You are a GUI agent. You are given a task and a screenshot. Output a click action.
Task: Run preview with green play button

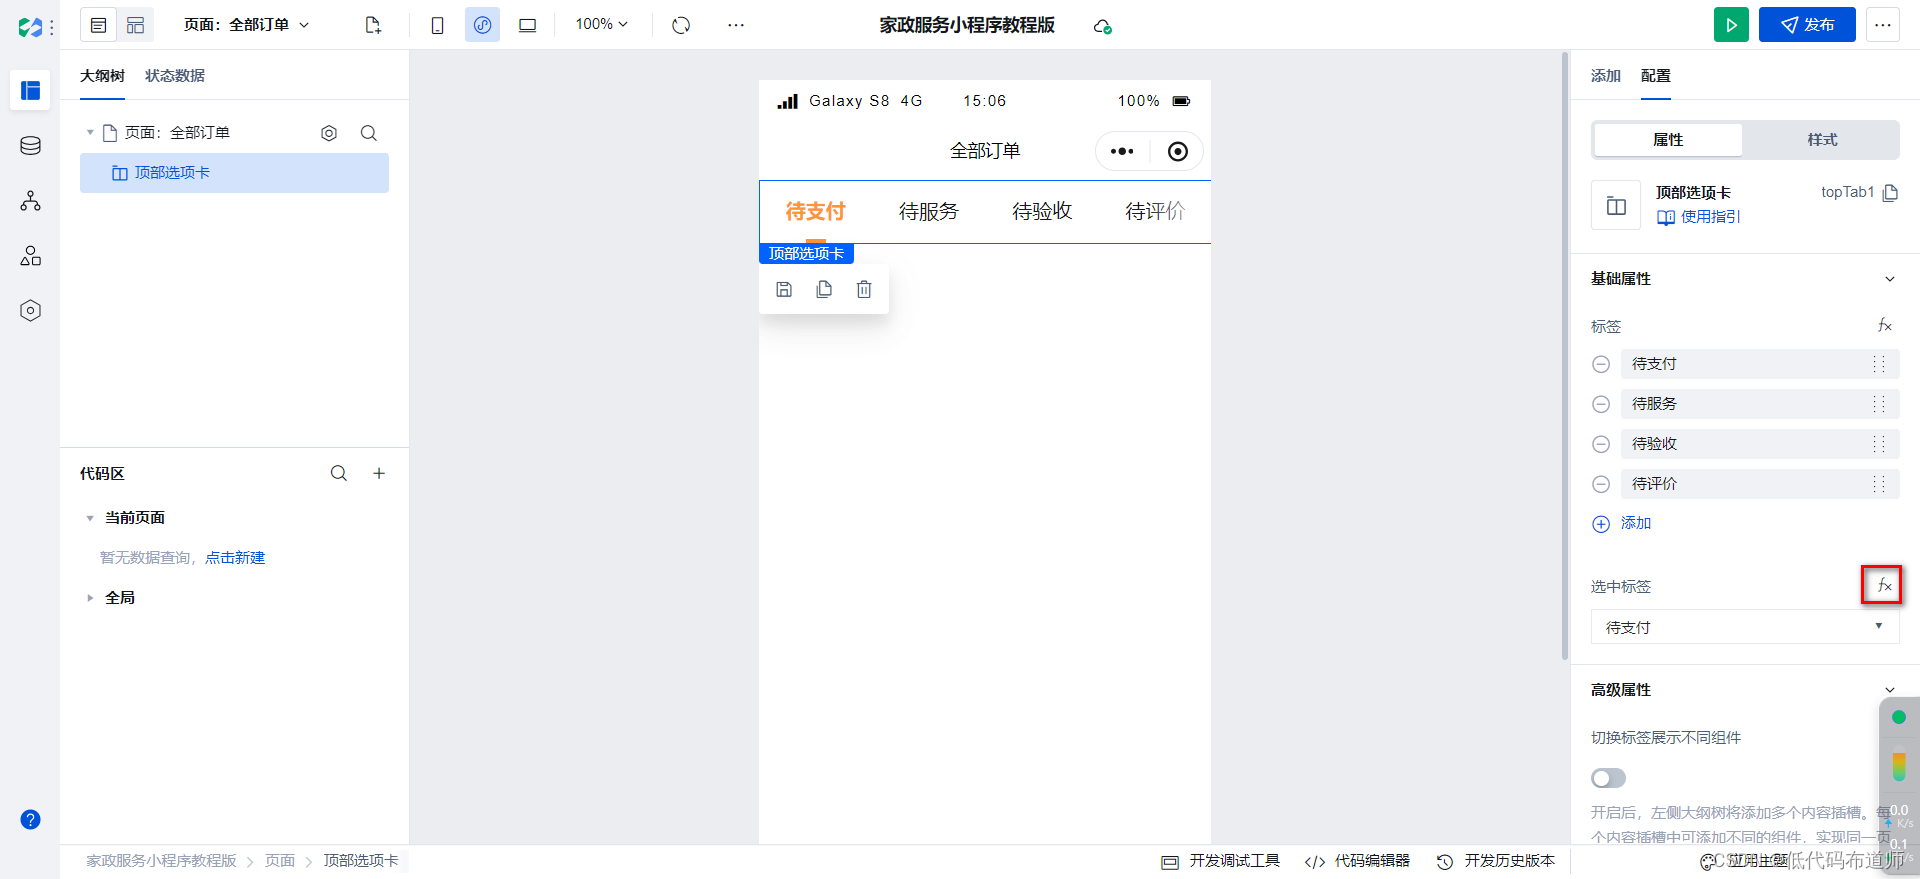(1731, 25)
